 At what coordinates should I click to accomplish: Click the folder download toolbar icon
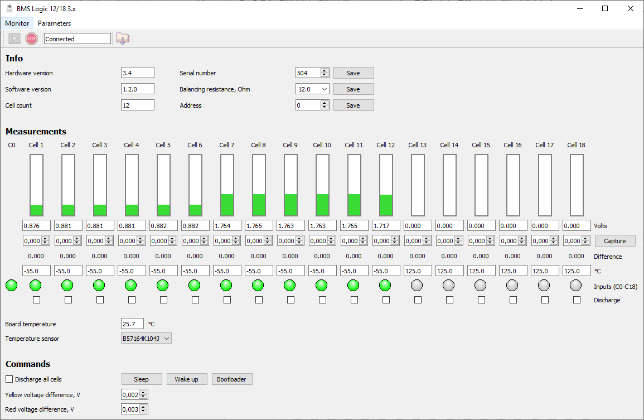(122, 39)
